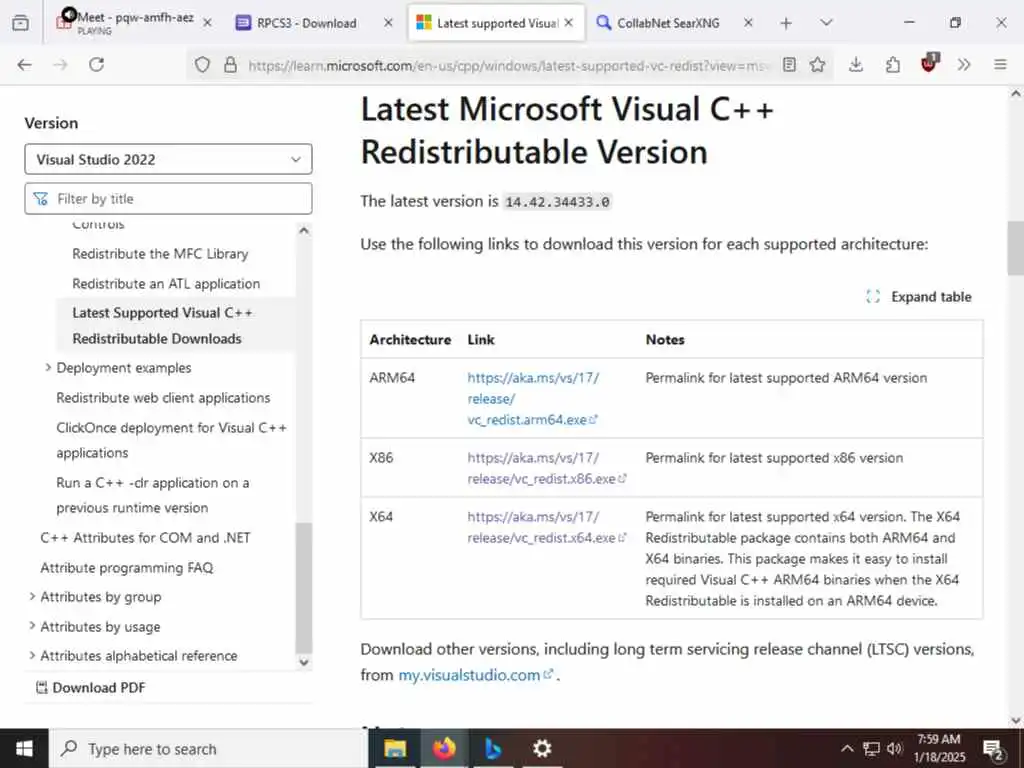The image size is (1024, 768).
Task: Open the Windows Start button
Action: [24, 748]
